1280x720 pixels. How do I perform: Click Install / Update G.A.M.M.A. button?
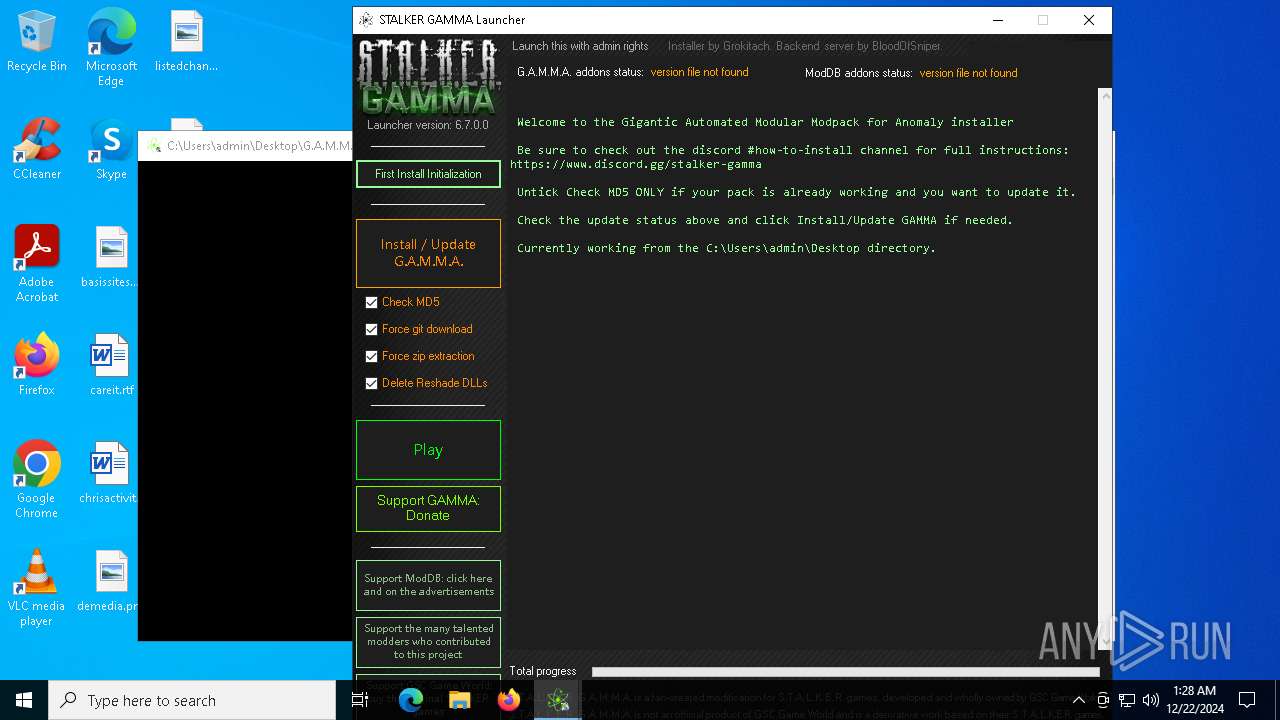pyautogui.click(x=428, y=253)
